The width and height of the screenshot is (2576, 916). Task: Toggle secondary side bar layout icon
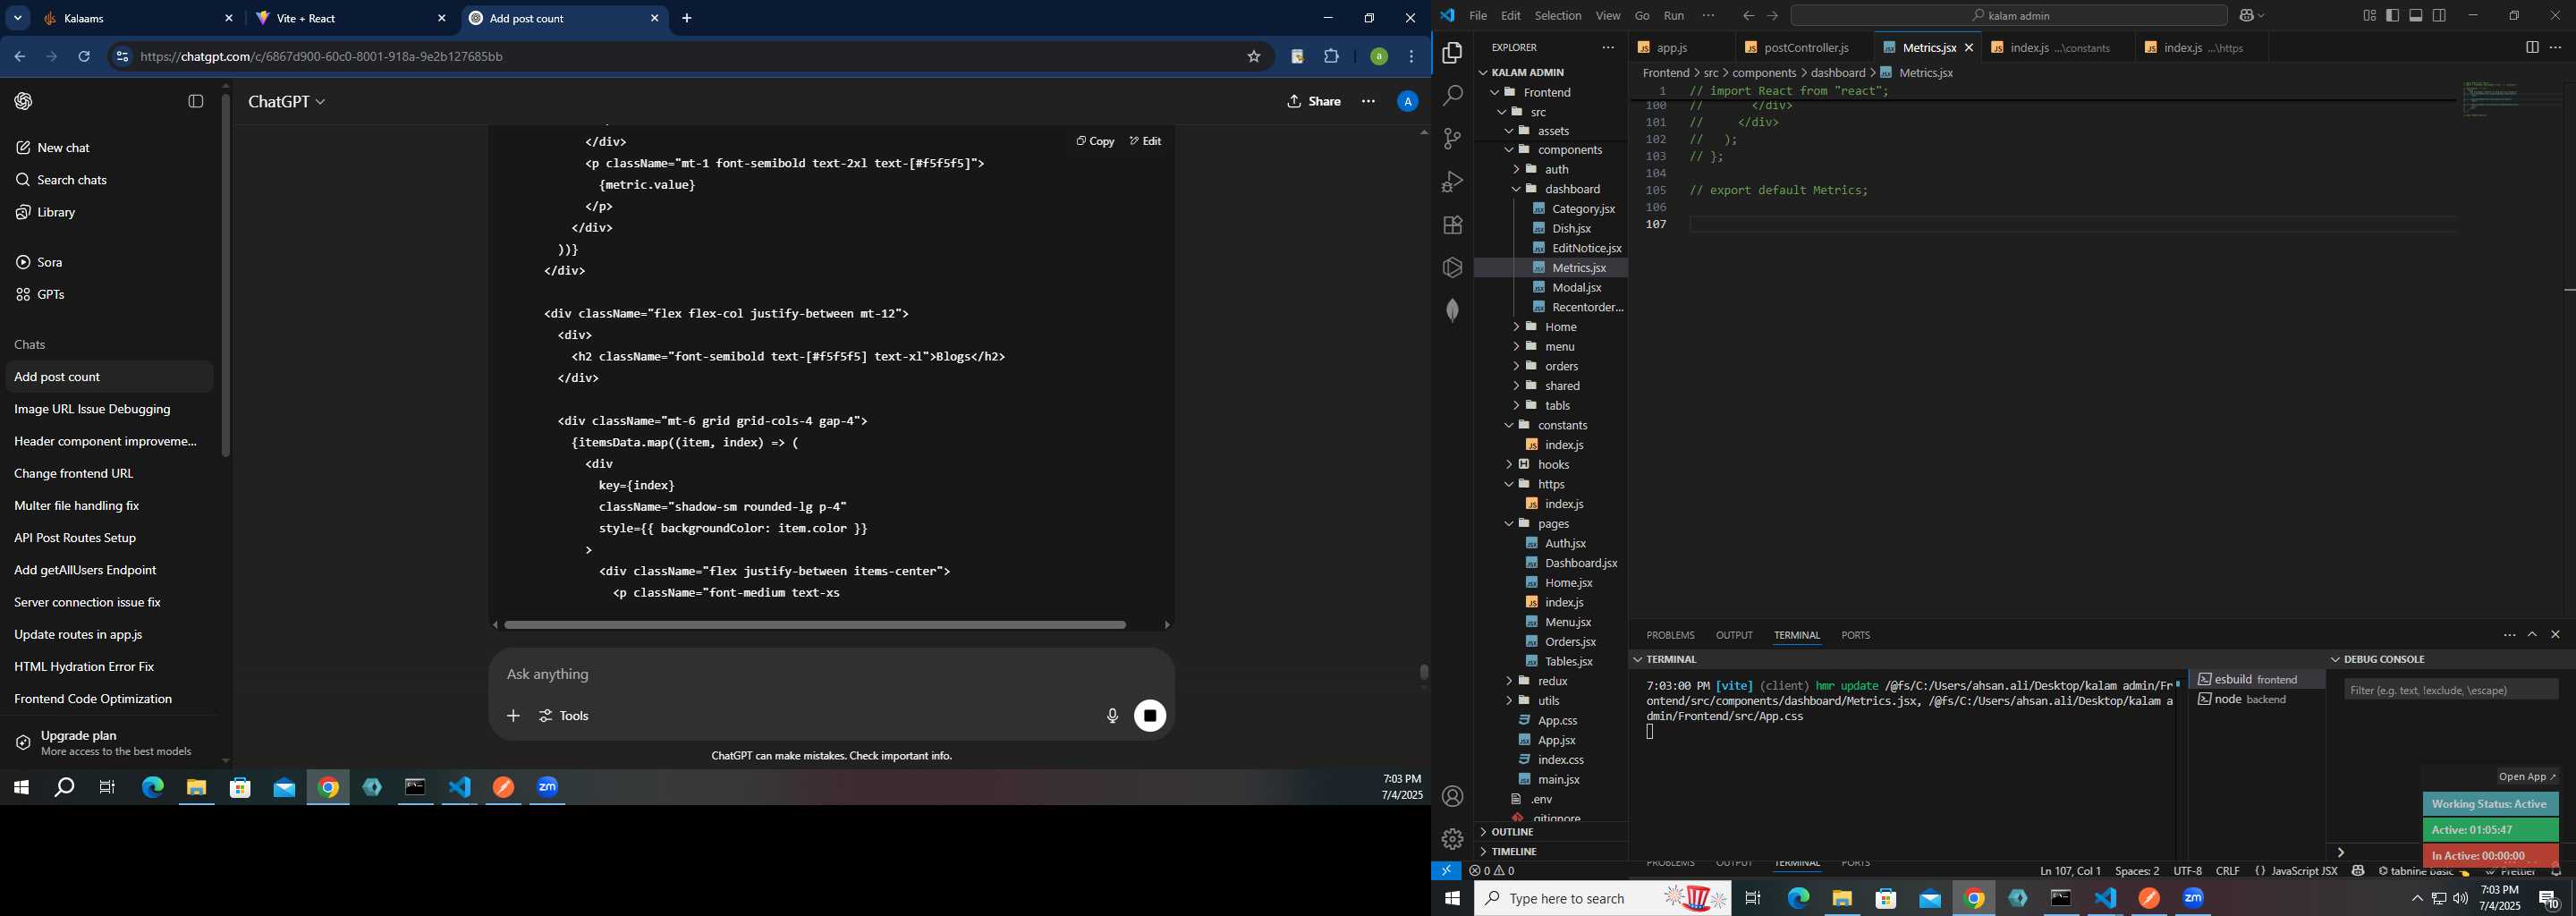(x=2439, y=16)
